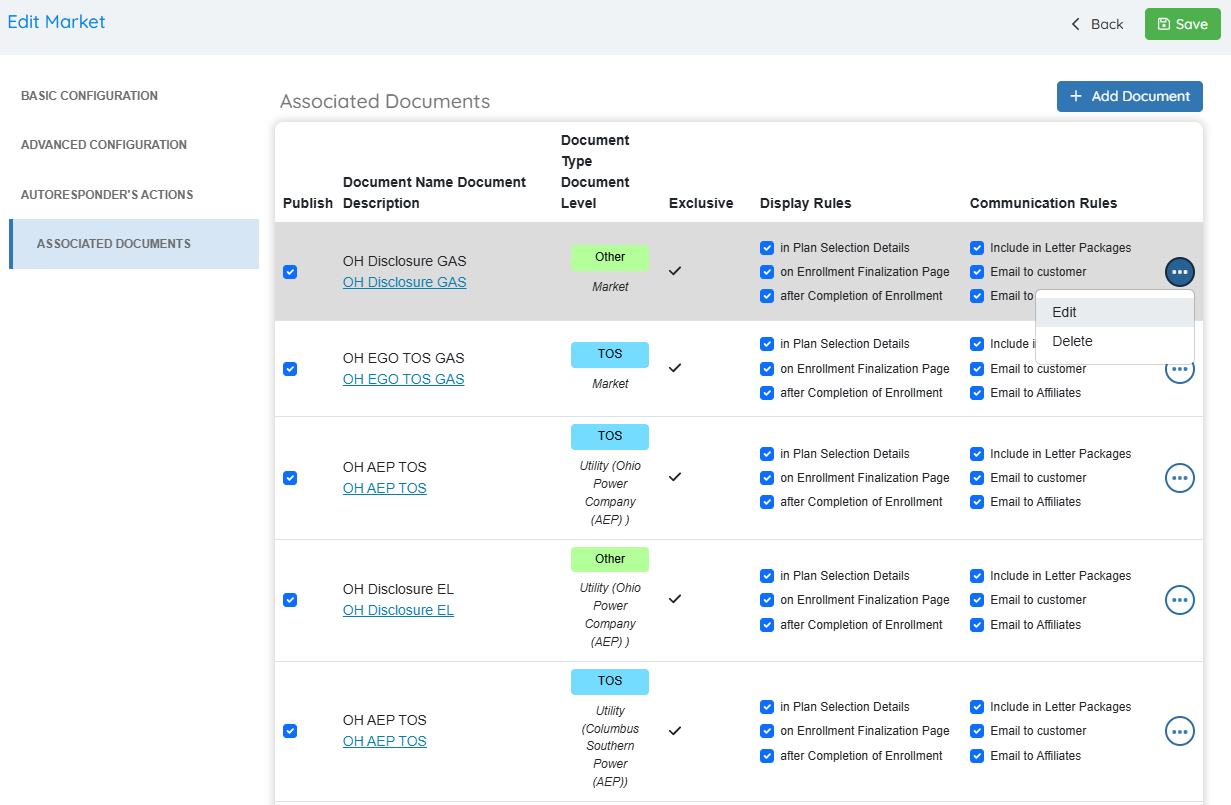Toggle 'Email to customer' for Columbus Southern OH AEP TOS
The image size is (1231, 805).
coord(977,731)
